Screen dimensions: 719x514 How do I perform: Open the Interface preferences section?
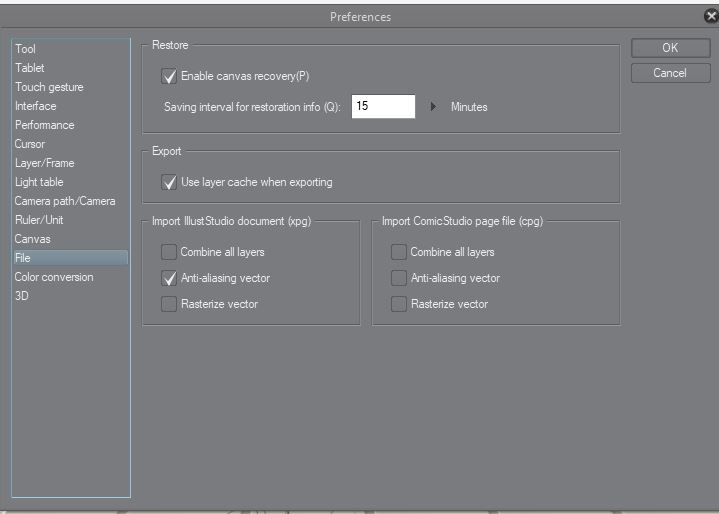36,106
